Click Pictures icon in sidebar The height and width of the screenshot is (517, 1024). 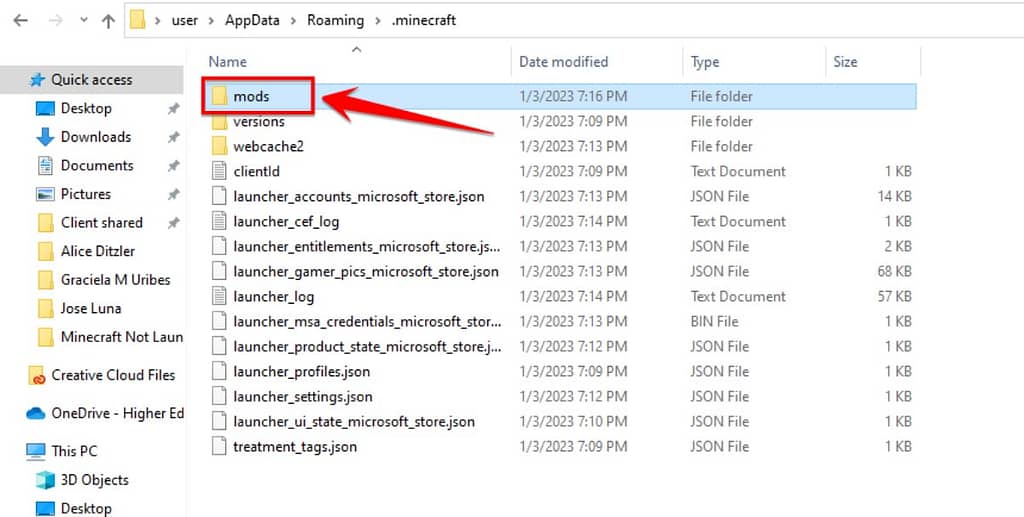click(45, 195)
